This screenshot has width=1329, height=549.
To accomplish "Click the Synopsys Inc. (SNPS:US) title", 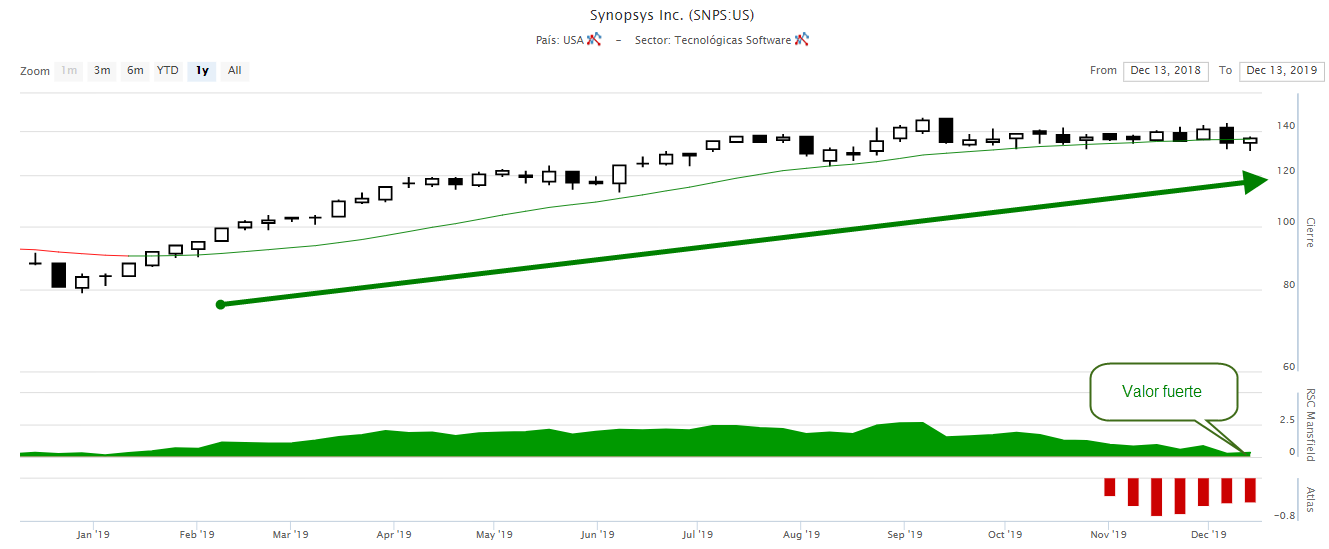I will [671, 15].
